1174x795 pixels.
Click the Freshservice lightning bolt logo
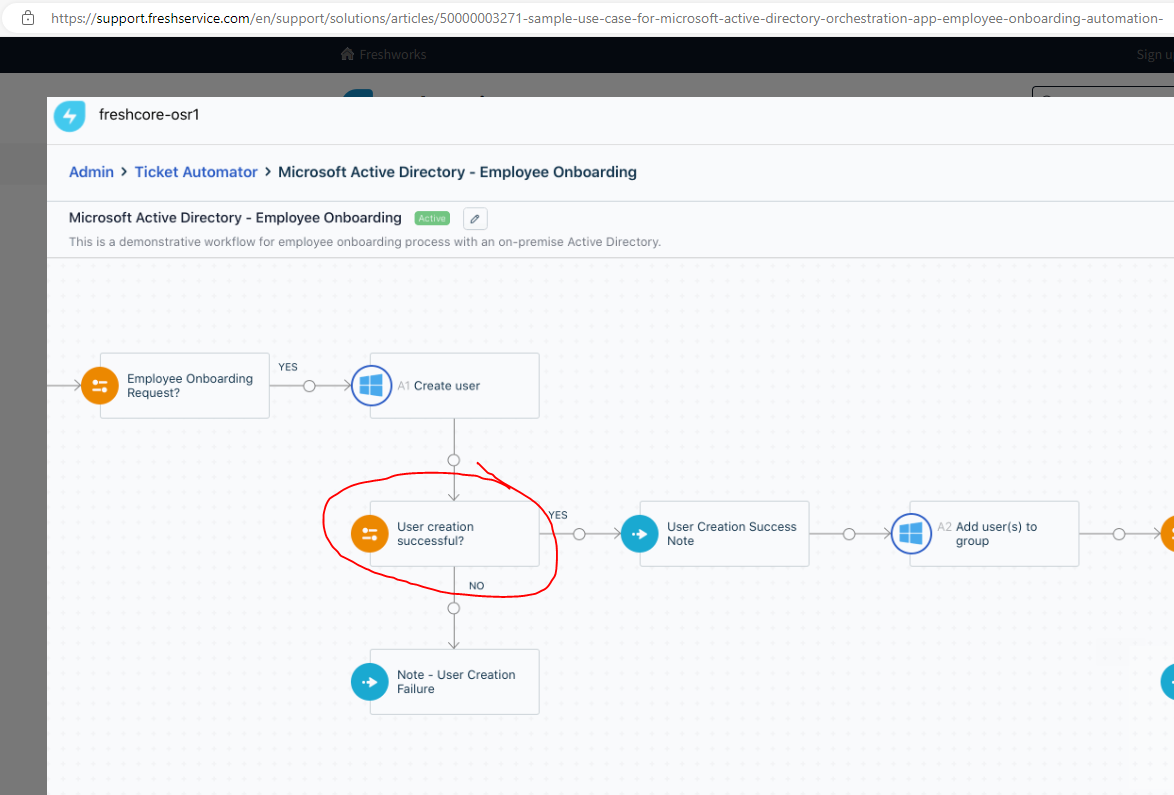click(x=70, y=116)
